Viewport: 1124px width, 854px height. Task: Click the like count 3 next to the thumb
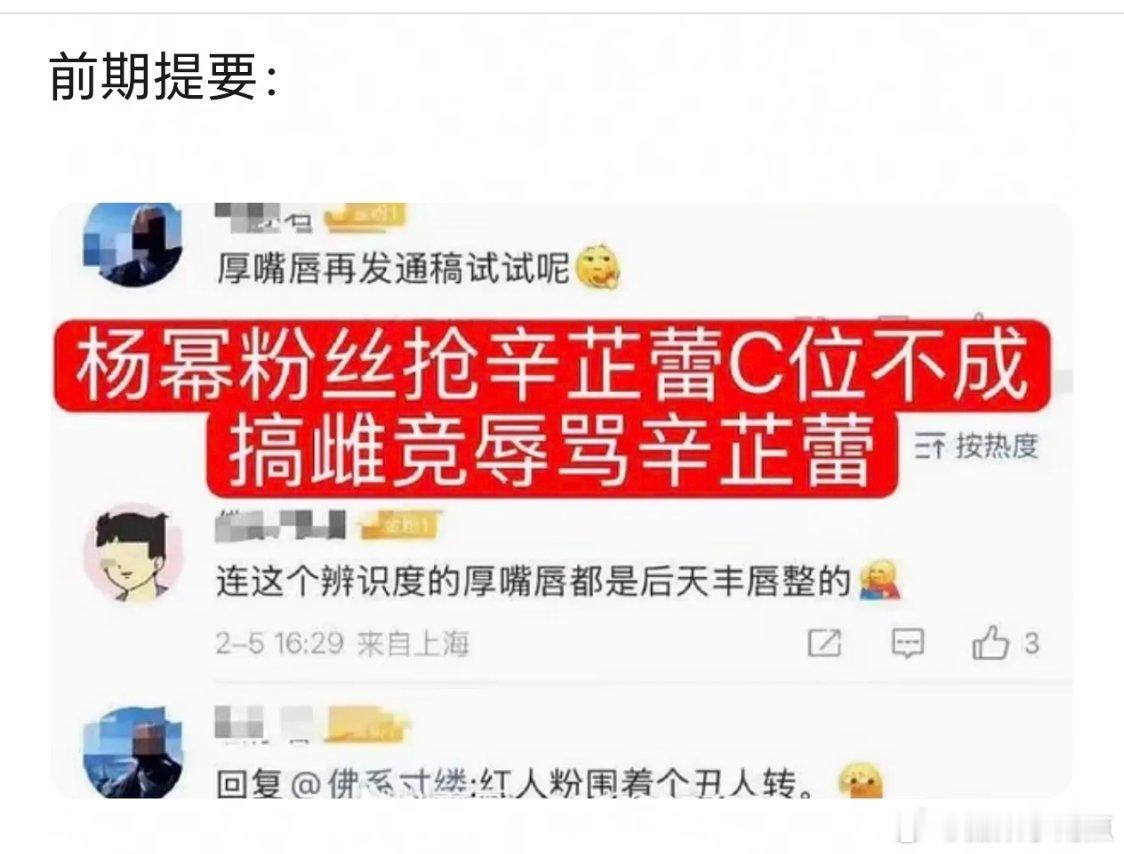1031,643
